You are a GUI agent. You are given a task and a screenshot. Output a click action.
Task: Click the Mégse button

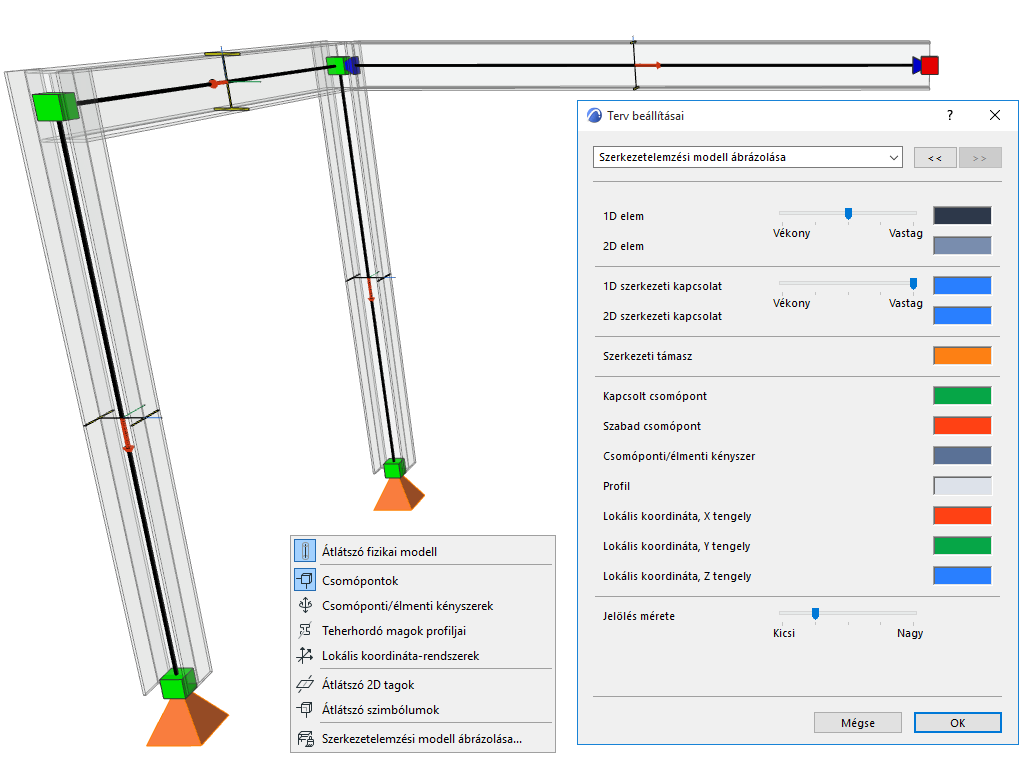click(857, 723)
